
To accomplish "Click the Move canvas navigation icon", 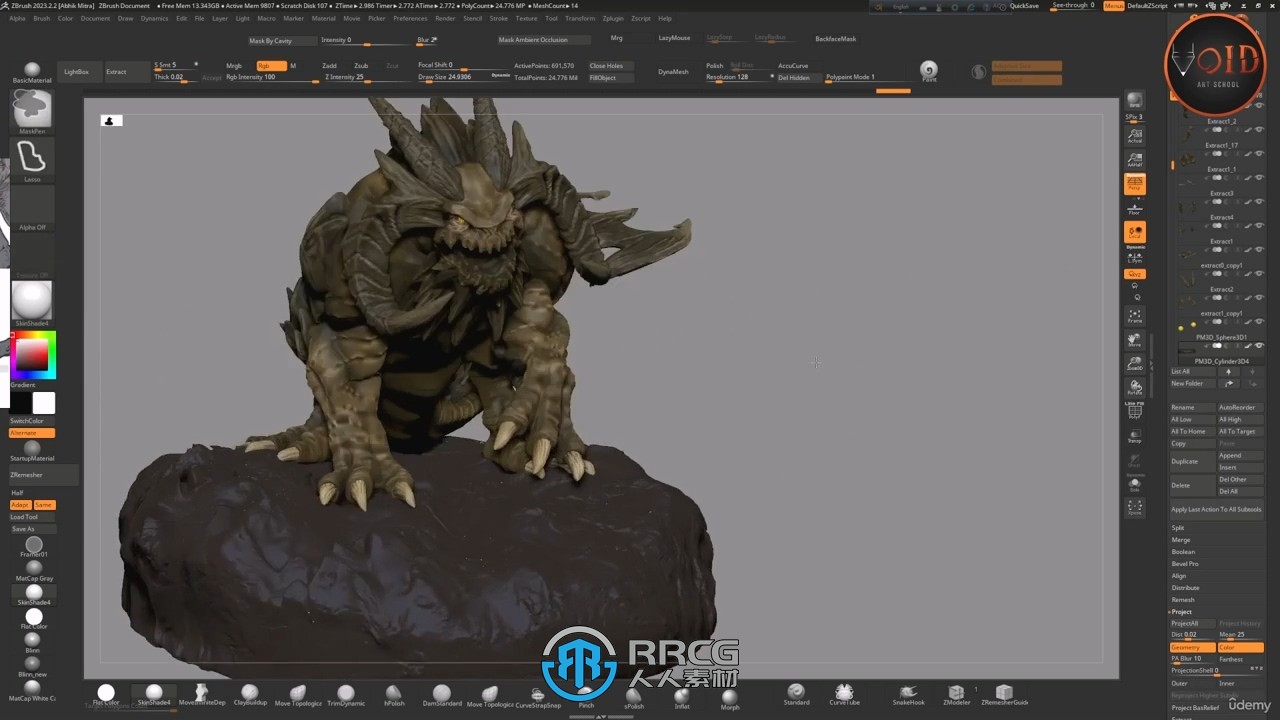I will [x=1134, y=340].
